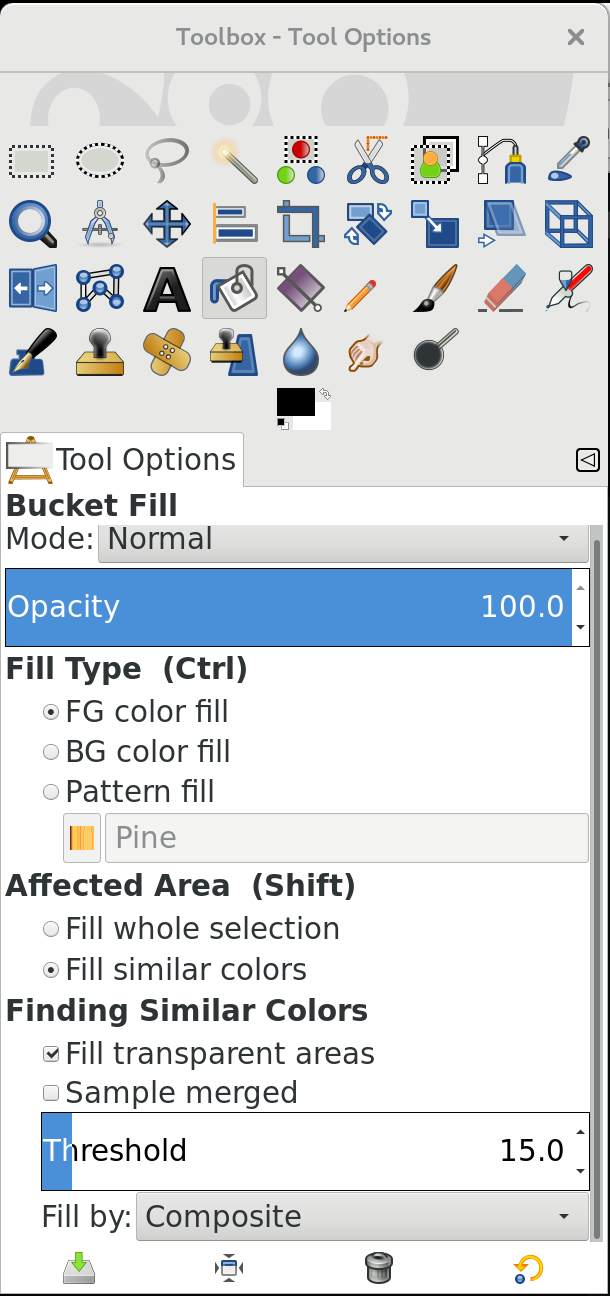
Task: Uncheck Fill transparent areas checkbox
Action: point(51,1054)
